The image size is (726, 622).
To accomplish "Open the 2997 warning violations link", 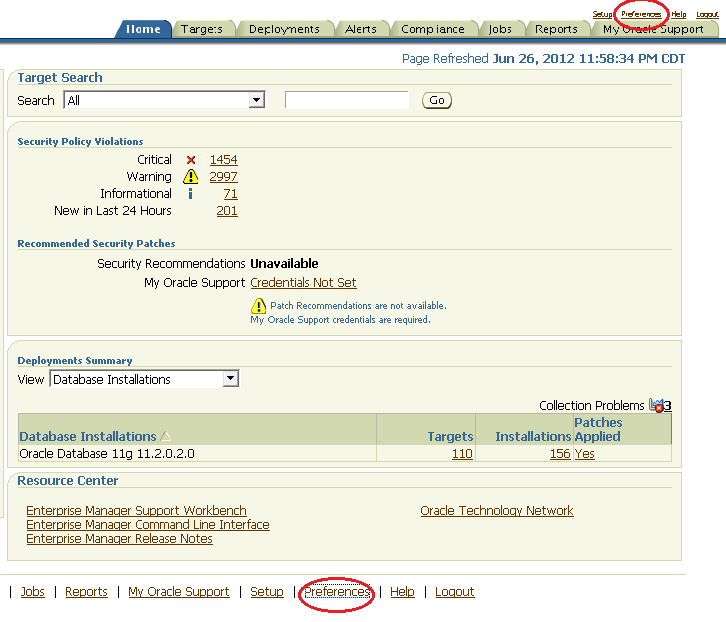I will click(224, 177).
